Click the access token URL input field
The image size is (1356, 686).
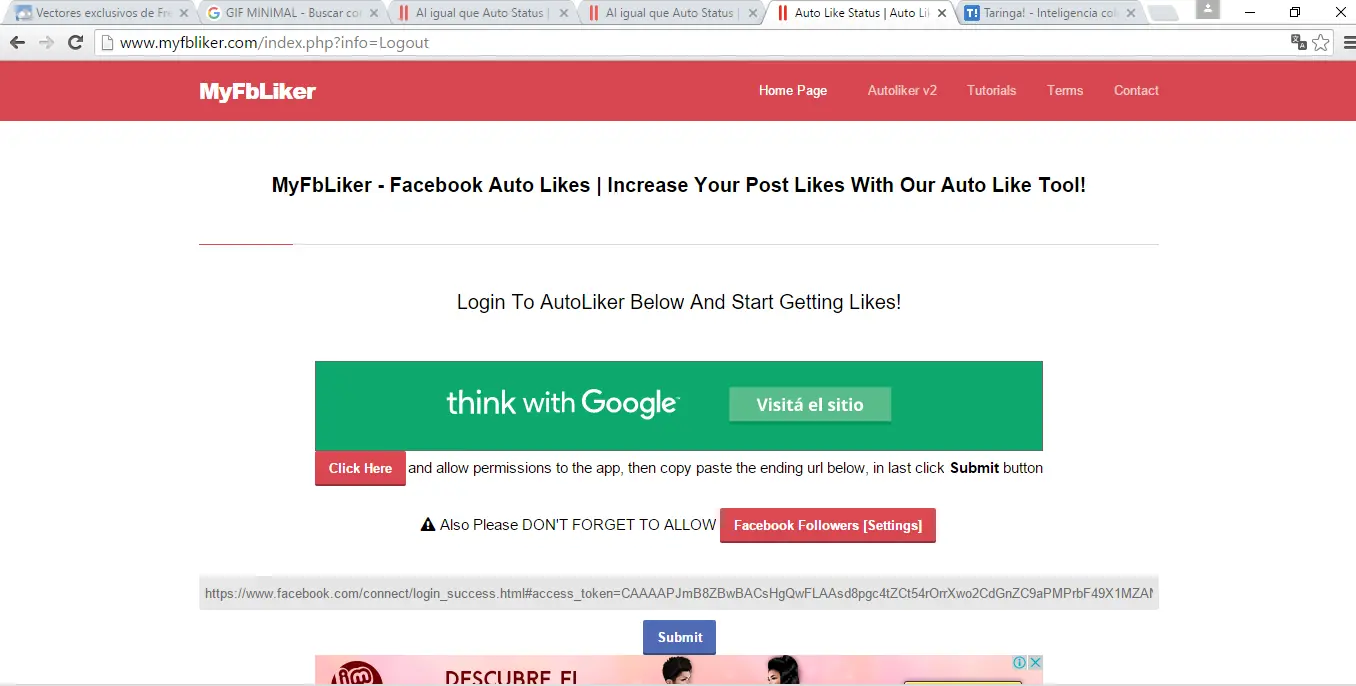point(679,593)
